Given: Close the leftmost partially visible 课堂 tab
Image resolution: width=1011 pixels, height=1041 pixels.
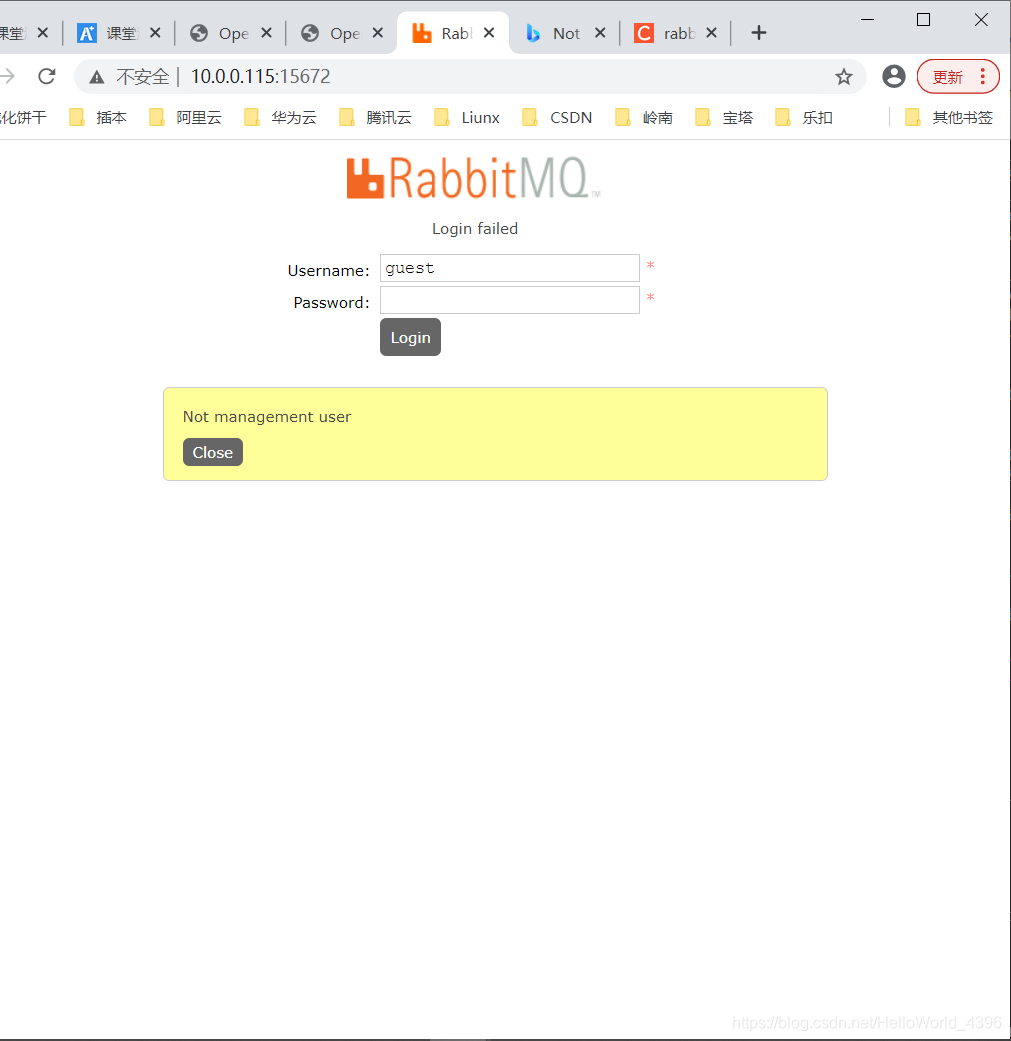Looking at the screenshot, I should point(43,33).
